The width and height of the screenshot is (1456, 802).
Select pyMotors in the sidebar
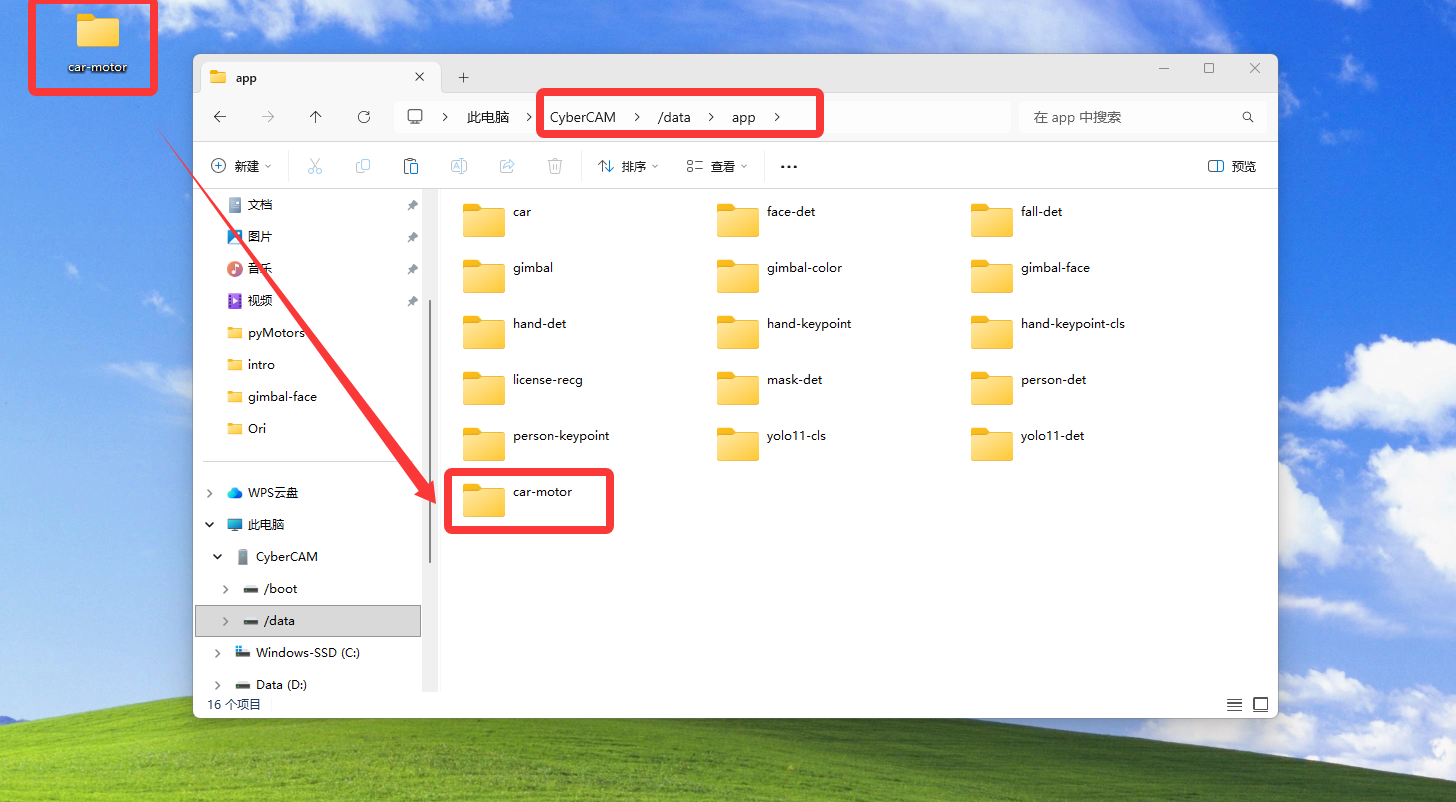tap(276, 333)
